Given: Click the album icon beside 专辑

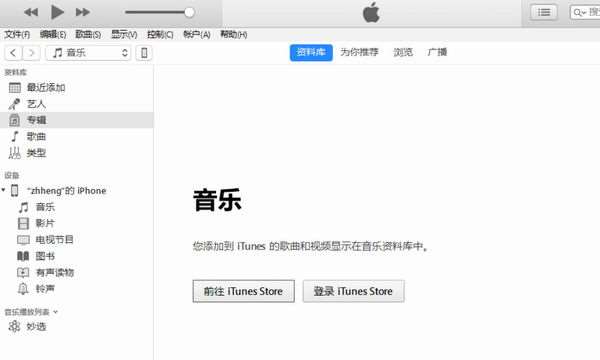Looking at the screenshot, I should tap(15, 120).
